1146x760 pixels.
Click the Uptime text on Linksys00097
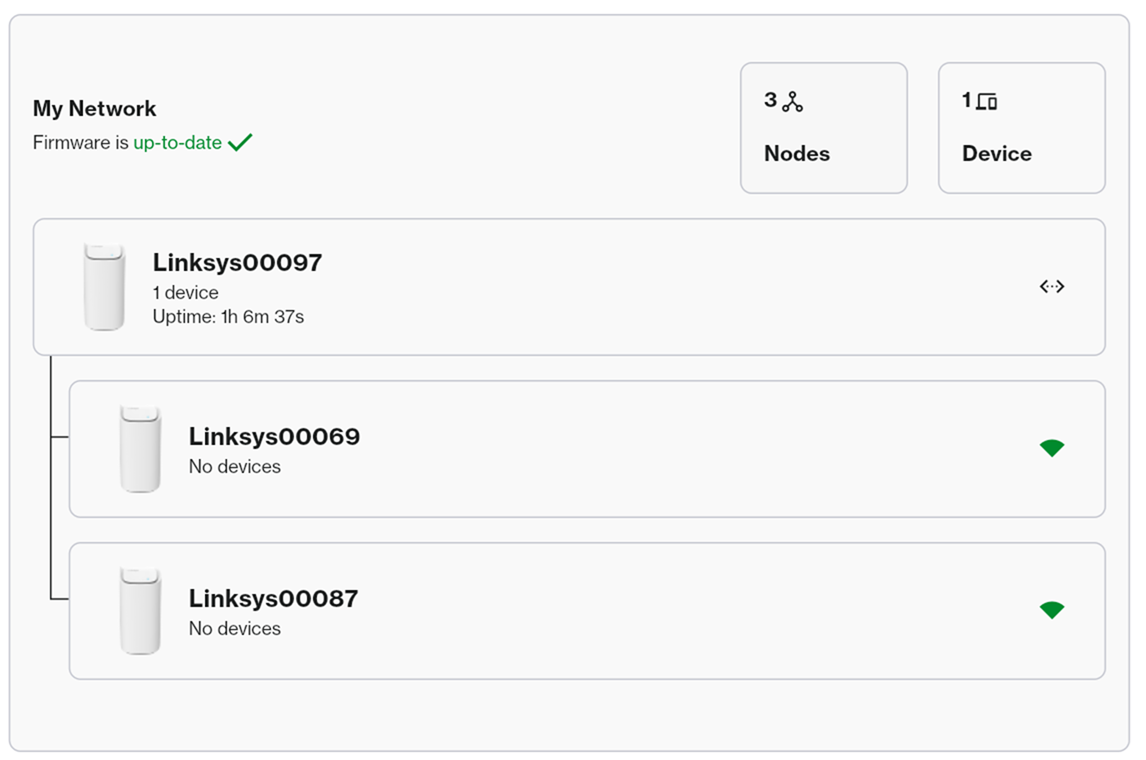[228, 317]
